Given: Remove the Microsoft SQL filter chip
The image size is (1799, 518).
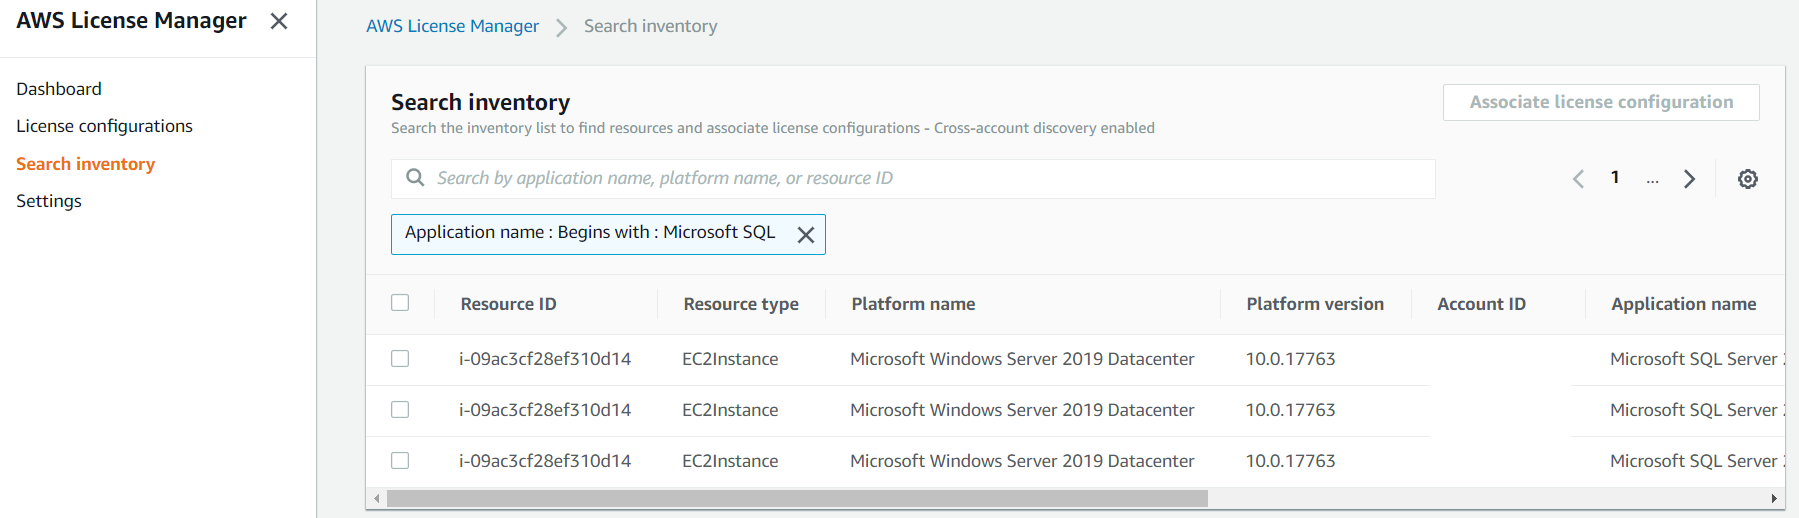Looking at the screenshot, I should (x=805, y=235).
